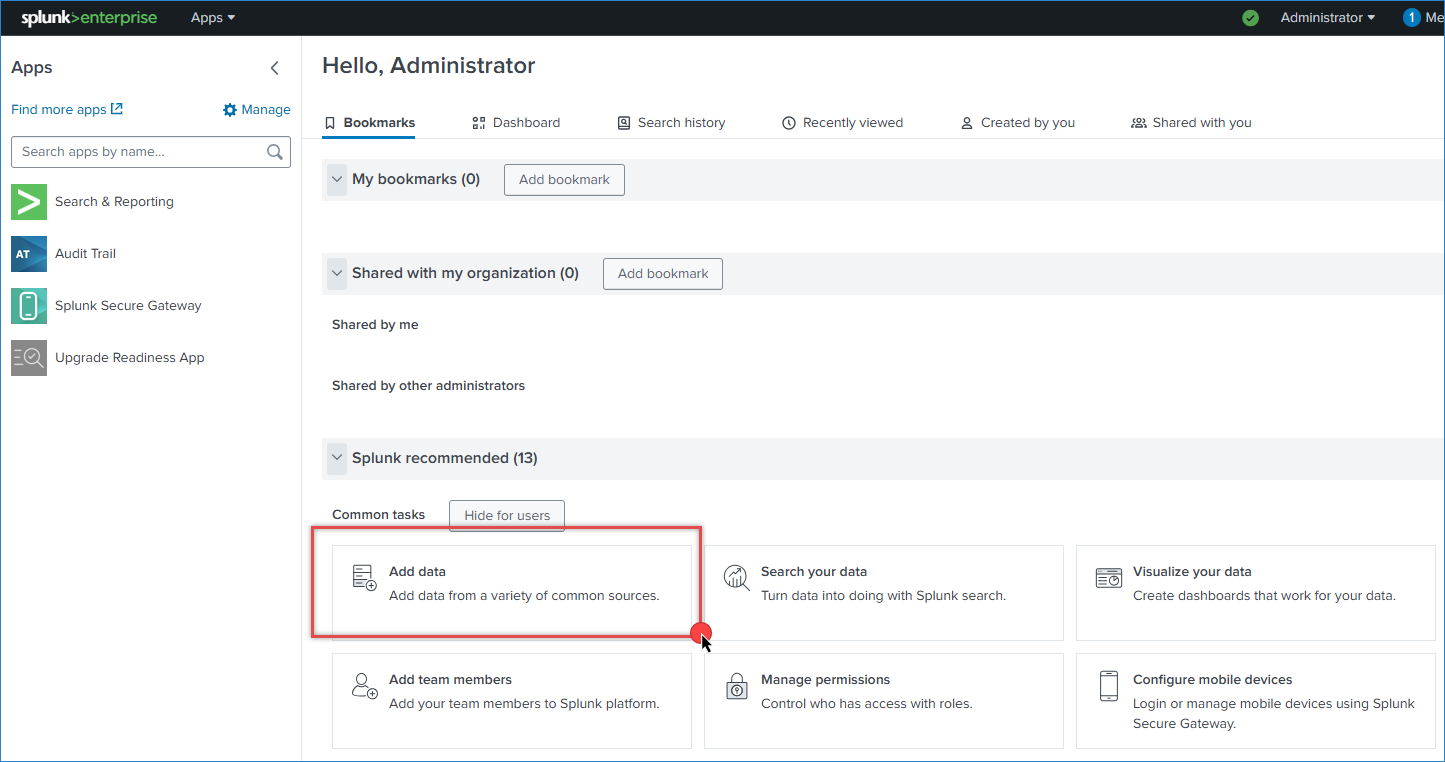
Task: Collapse Shared with my organization section
Action: tap(337, 274)
